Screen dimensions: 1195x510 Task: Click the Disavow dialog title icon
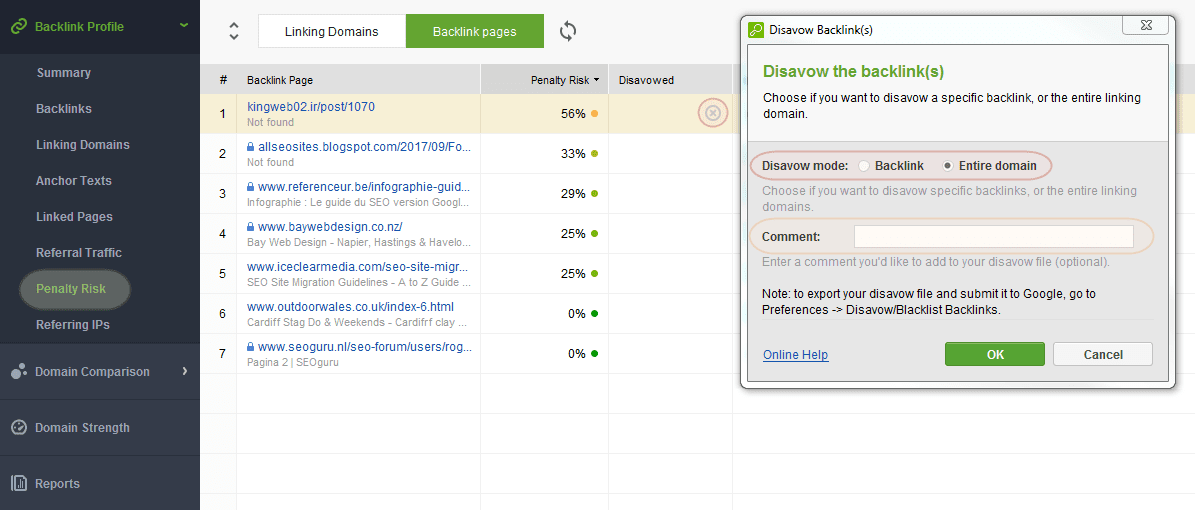pyautogui.click(x=757, y=30)
